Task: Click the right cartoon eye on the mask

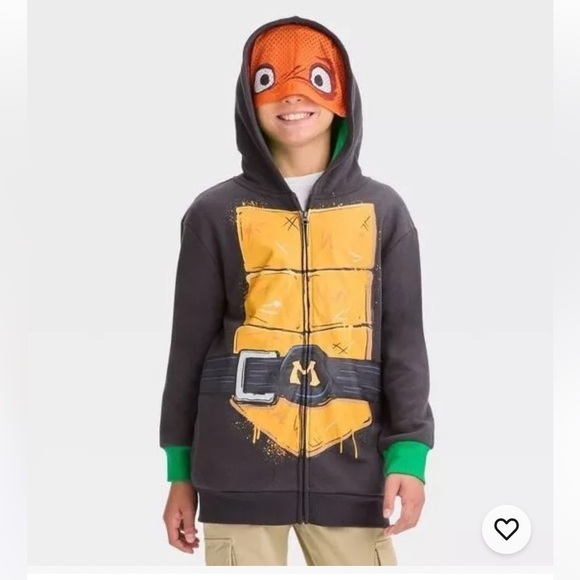Action: 320,79
